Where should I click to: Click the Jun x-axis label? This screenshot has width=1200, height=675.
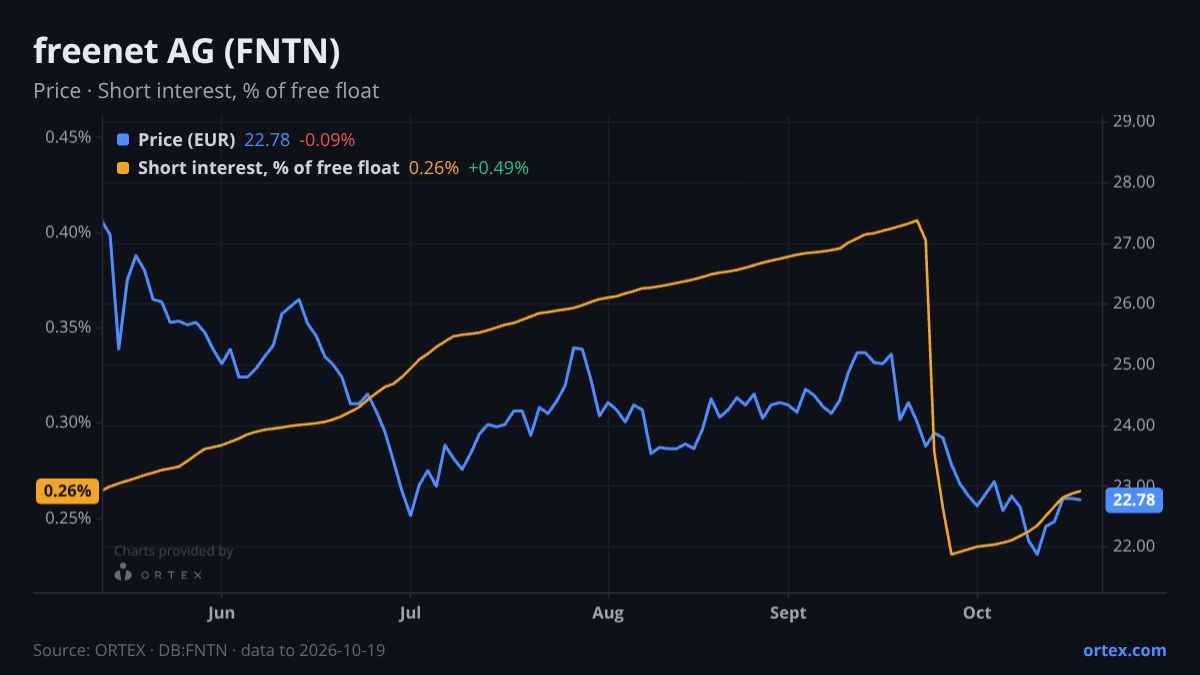221,613
